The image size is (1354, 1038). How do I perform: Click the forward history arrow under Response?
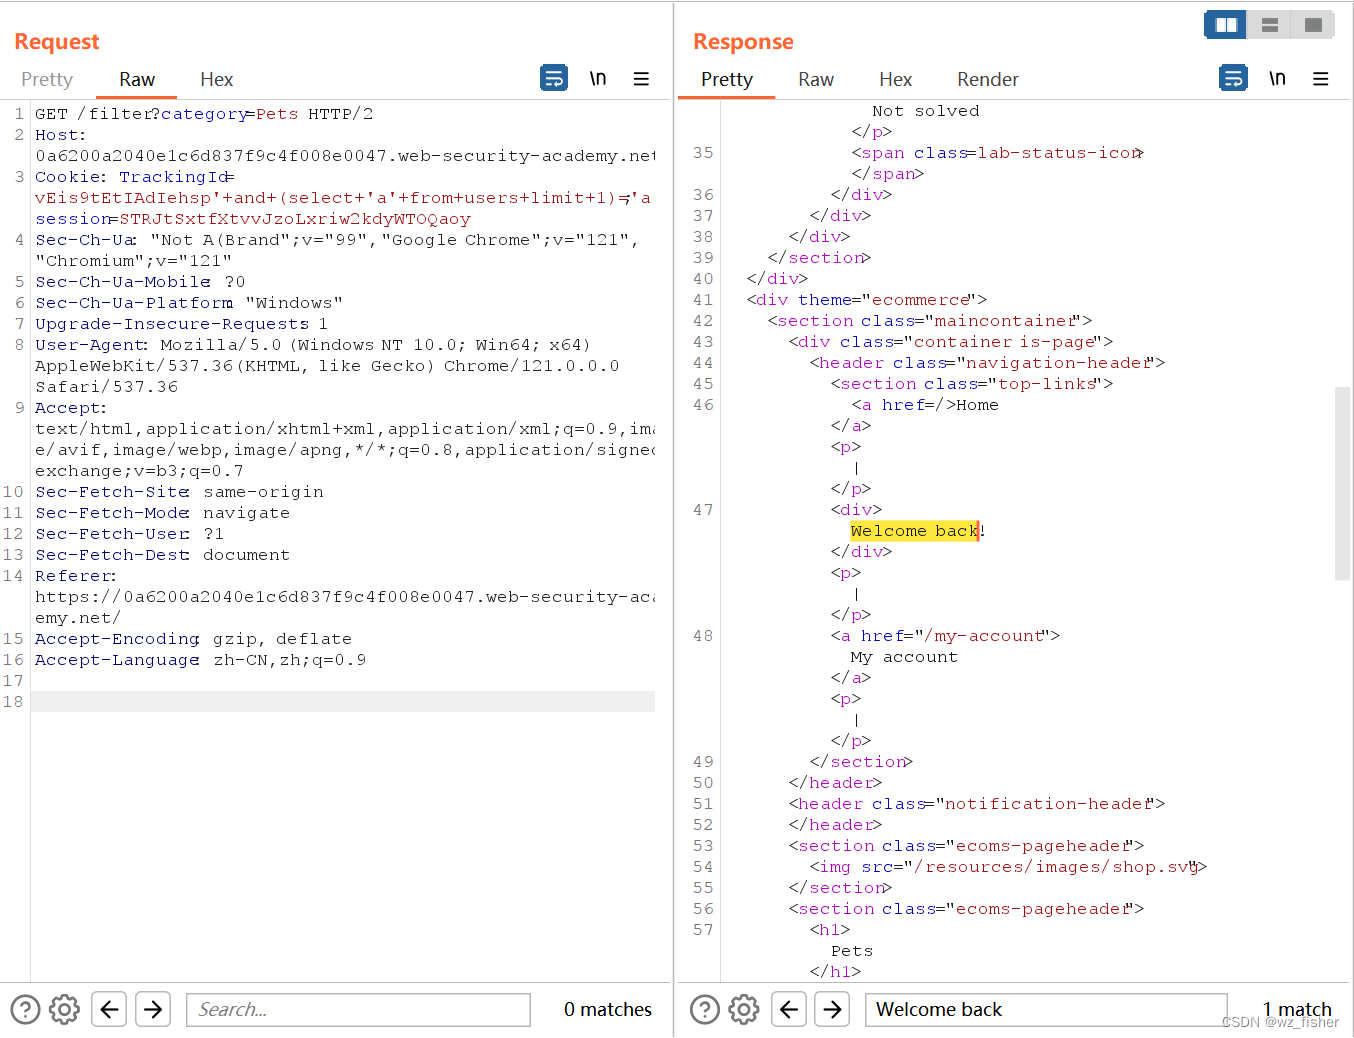832,1009
